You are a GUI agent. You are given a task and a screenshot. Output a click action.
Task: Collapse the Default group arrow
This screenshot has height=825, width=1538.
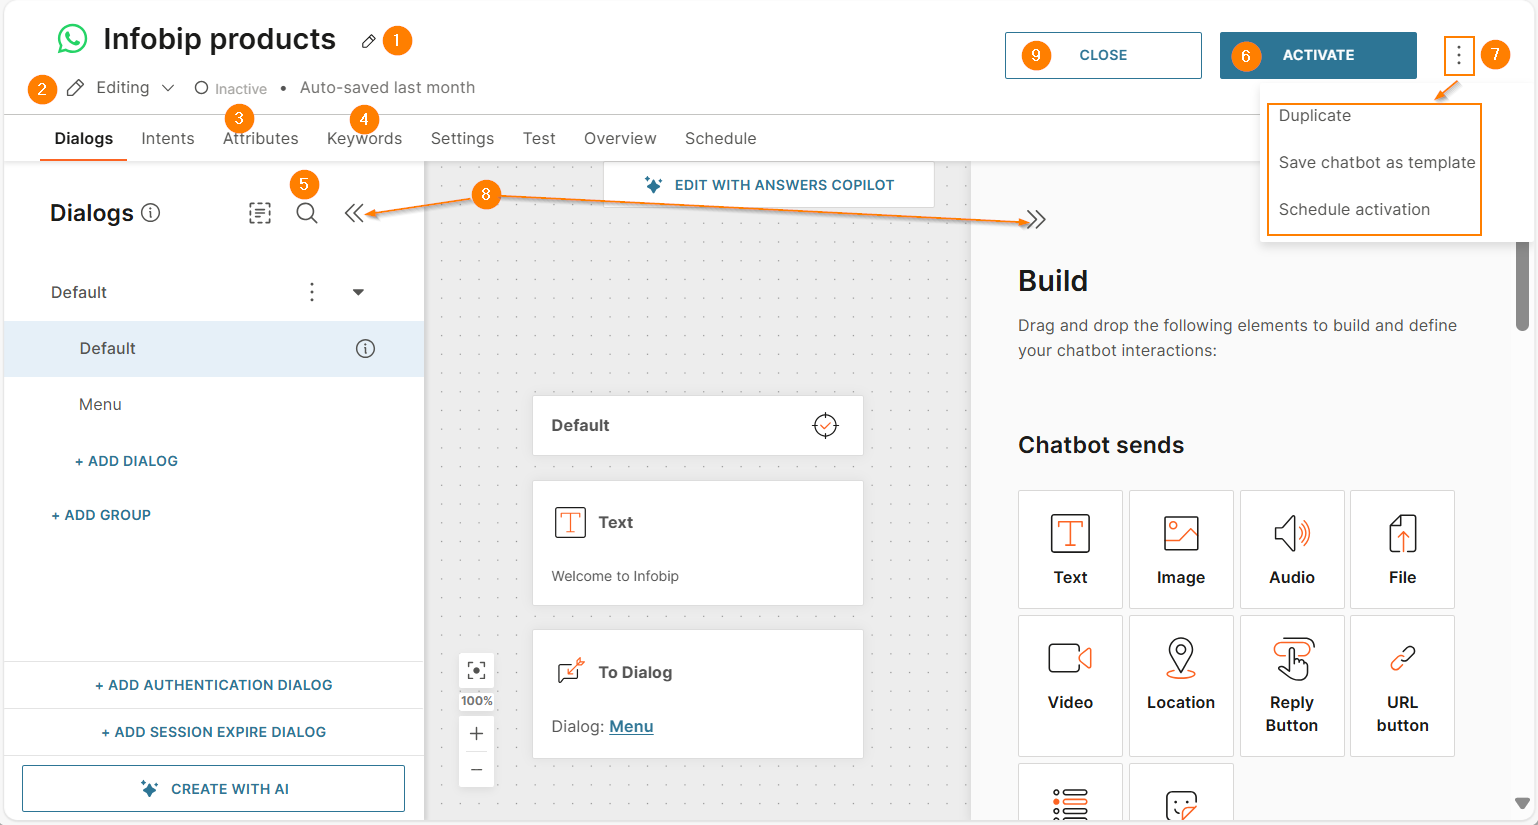click(358, 292)
